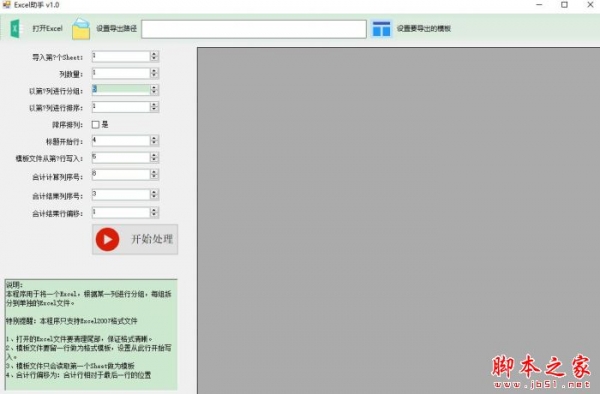Increase the 导入第?个Sheet value with up arrow
Image resolution: width=600 pixels, height=394 pixels.
[154, 54]
